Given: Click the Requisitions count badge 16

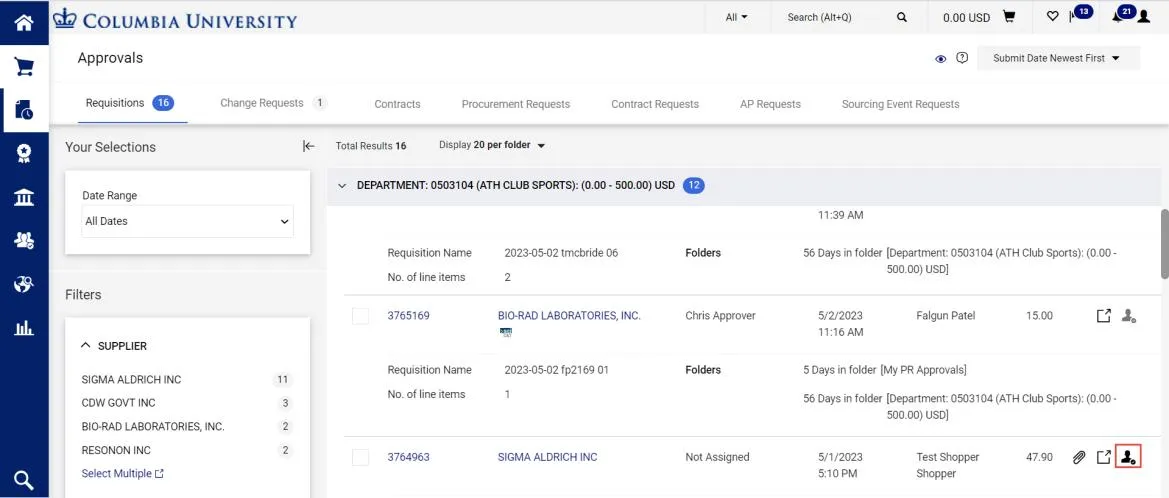Looking at the screenshot, I should 163,103.
